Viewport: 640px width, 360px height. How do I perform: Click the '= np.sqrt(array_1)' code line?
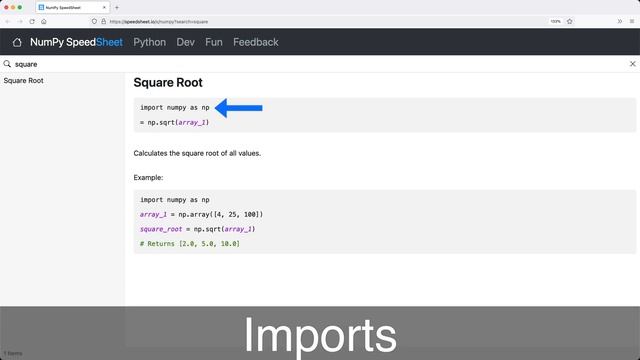click(174, 122)
